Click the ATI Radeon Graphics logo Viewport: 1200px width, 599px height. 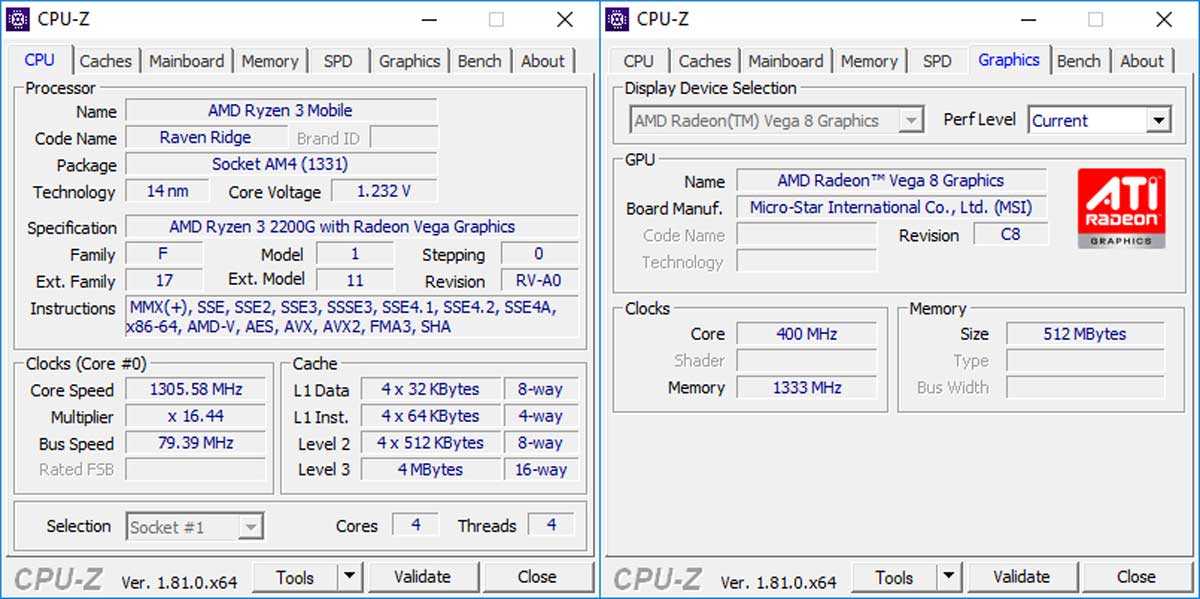(x=1121, y=208)
